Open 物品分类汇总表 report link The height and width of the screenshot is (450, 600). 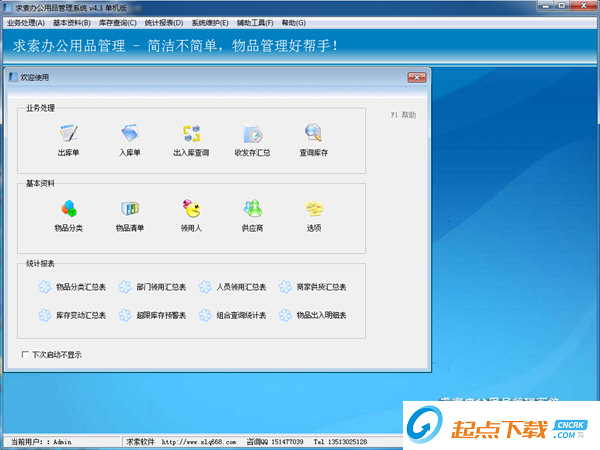click(81, 287)
